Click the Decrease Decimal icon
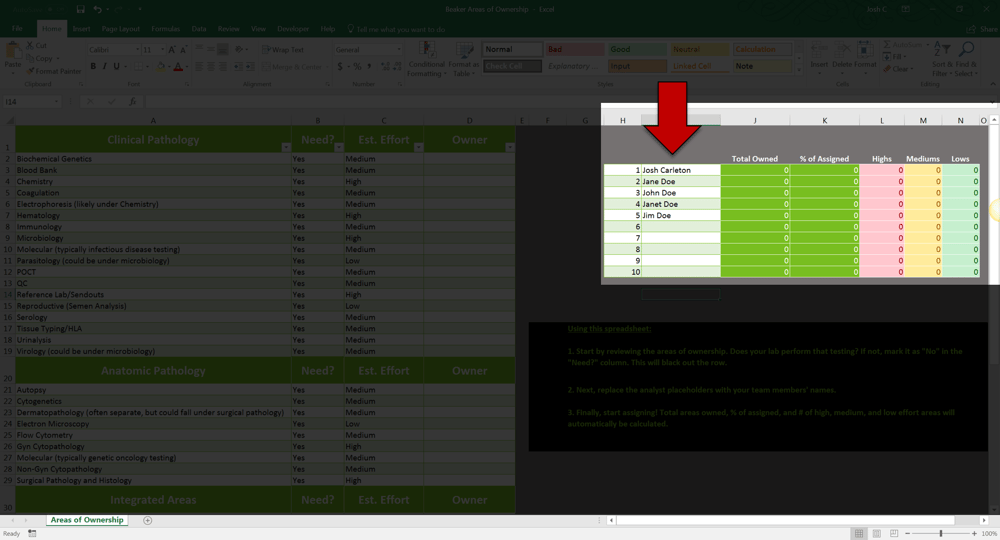Screen dimensions: 1000x540 tap(396, 66)
